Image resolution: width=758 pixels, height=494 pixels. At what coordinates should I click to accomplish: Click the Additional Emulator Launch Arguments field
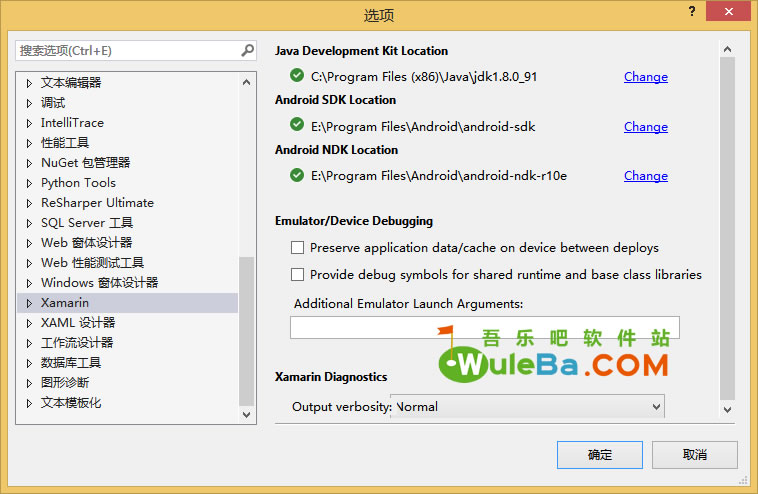pos(485,327)
